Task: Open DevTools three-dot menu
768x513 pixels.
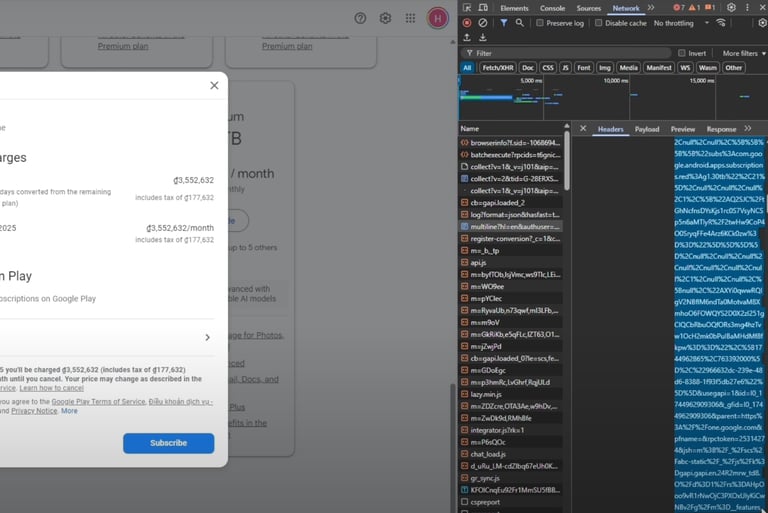Action: [747, 8]
